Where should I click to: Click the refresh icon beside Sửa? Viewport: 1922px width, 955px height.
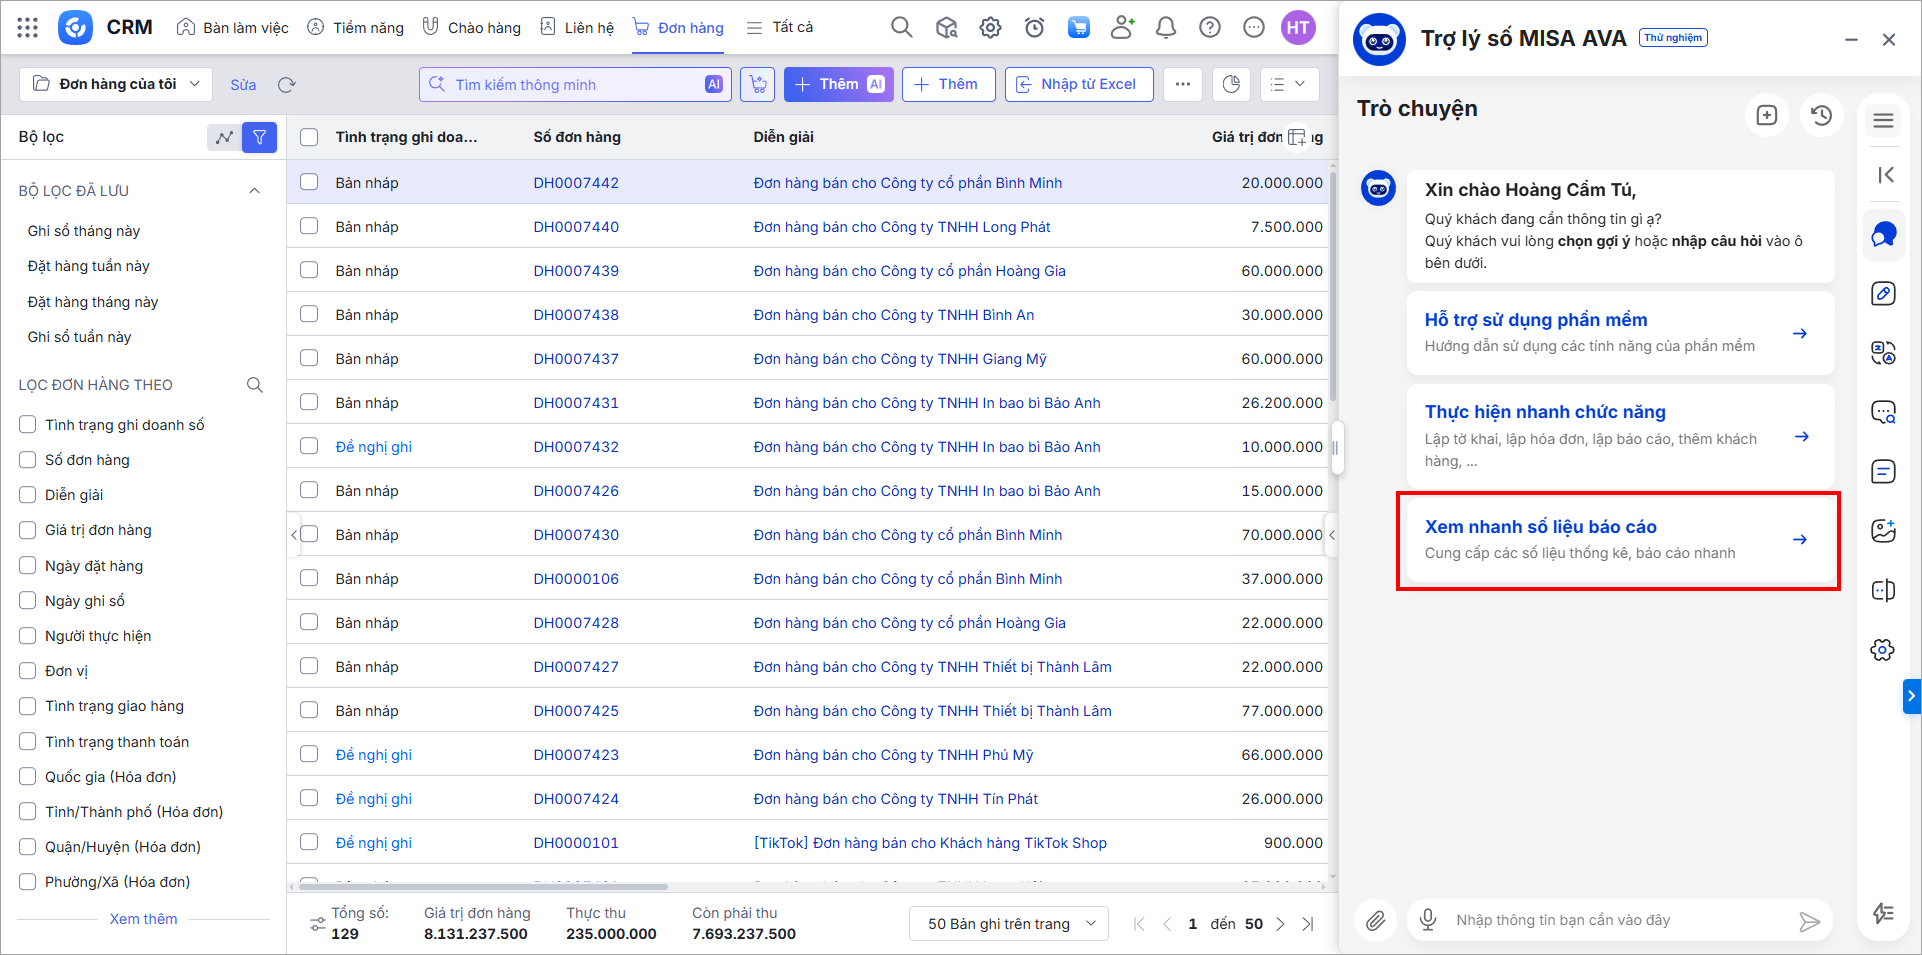pyautogui.click(x=287, y=85)
